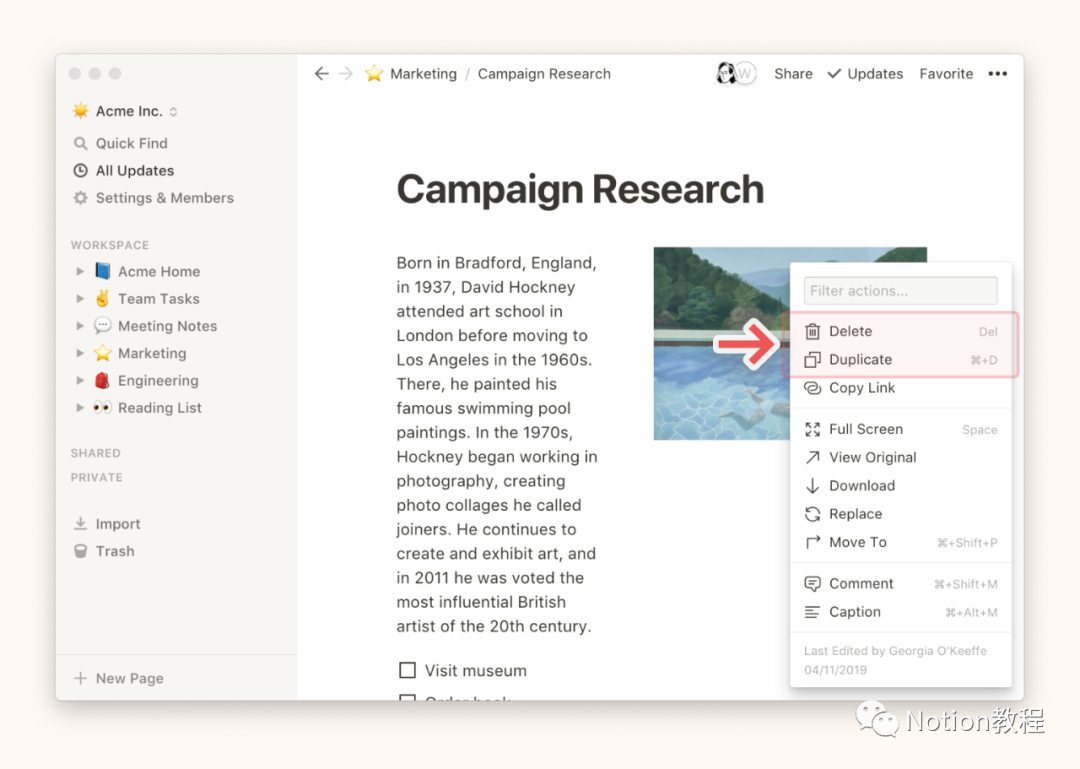Click the Import download icon
The width and height of the screenshot is (1080, 769).
tap(81, 524)
